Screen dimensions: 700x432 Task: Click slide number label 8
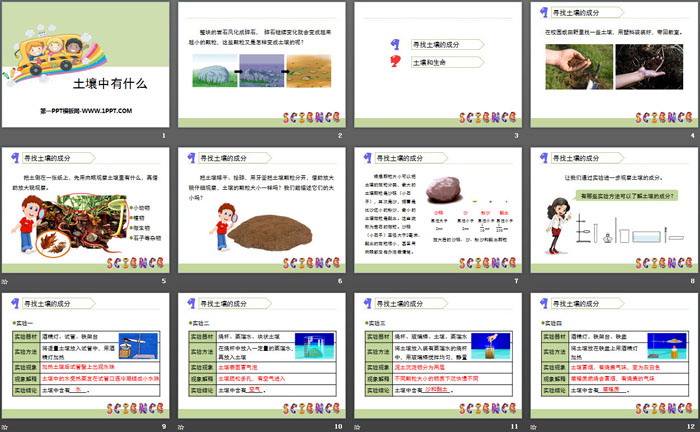tap(693, 281)
